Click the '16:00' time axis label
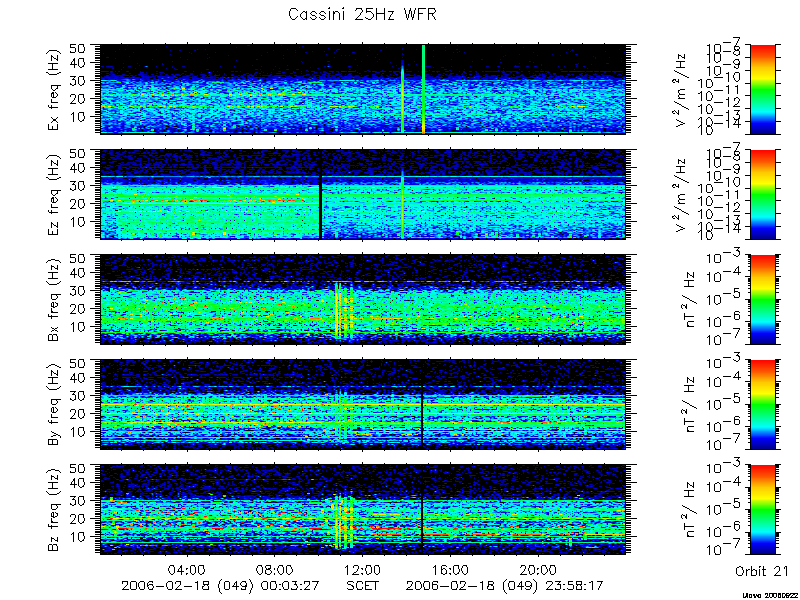The image size is (800, 600). pos(450,569)
